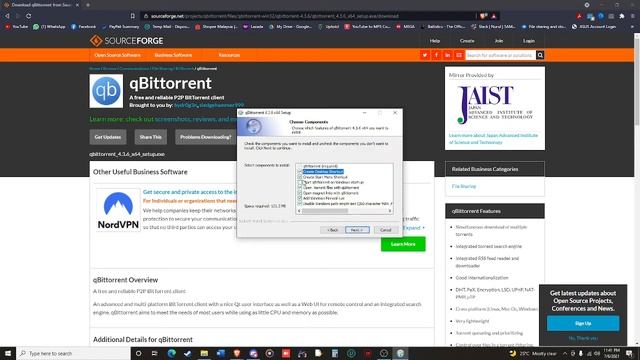
Task: Toggle Add Windows Firewall rule checkbox
Action: [x=300, y=198]
